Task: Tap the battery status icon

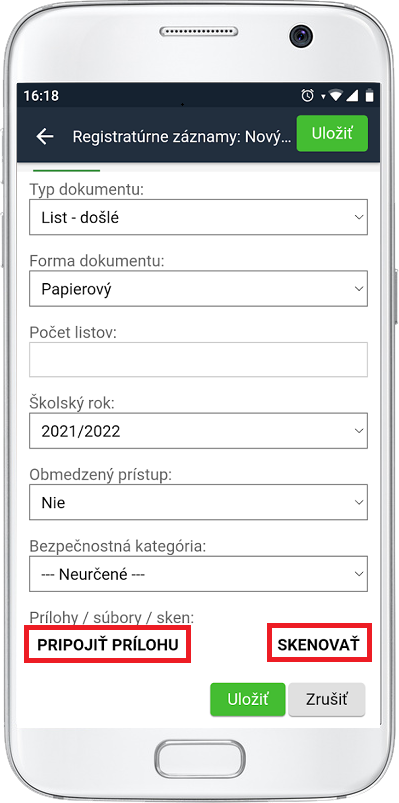Action: click(369, 96)
